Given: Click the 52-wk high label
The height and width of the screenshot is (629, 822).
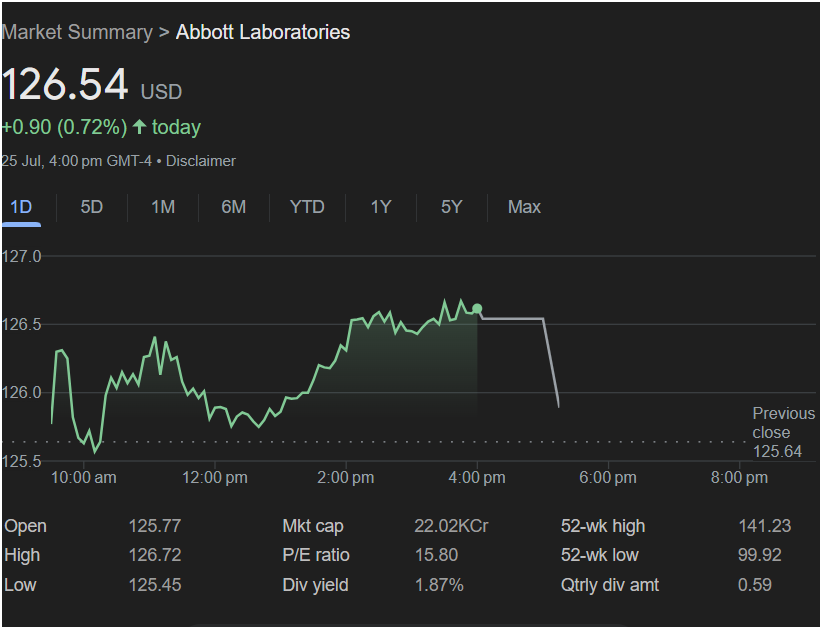Looking at the screenshot, I should pos(603,526).
